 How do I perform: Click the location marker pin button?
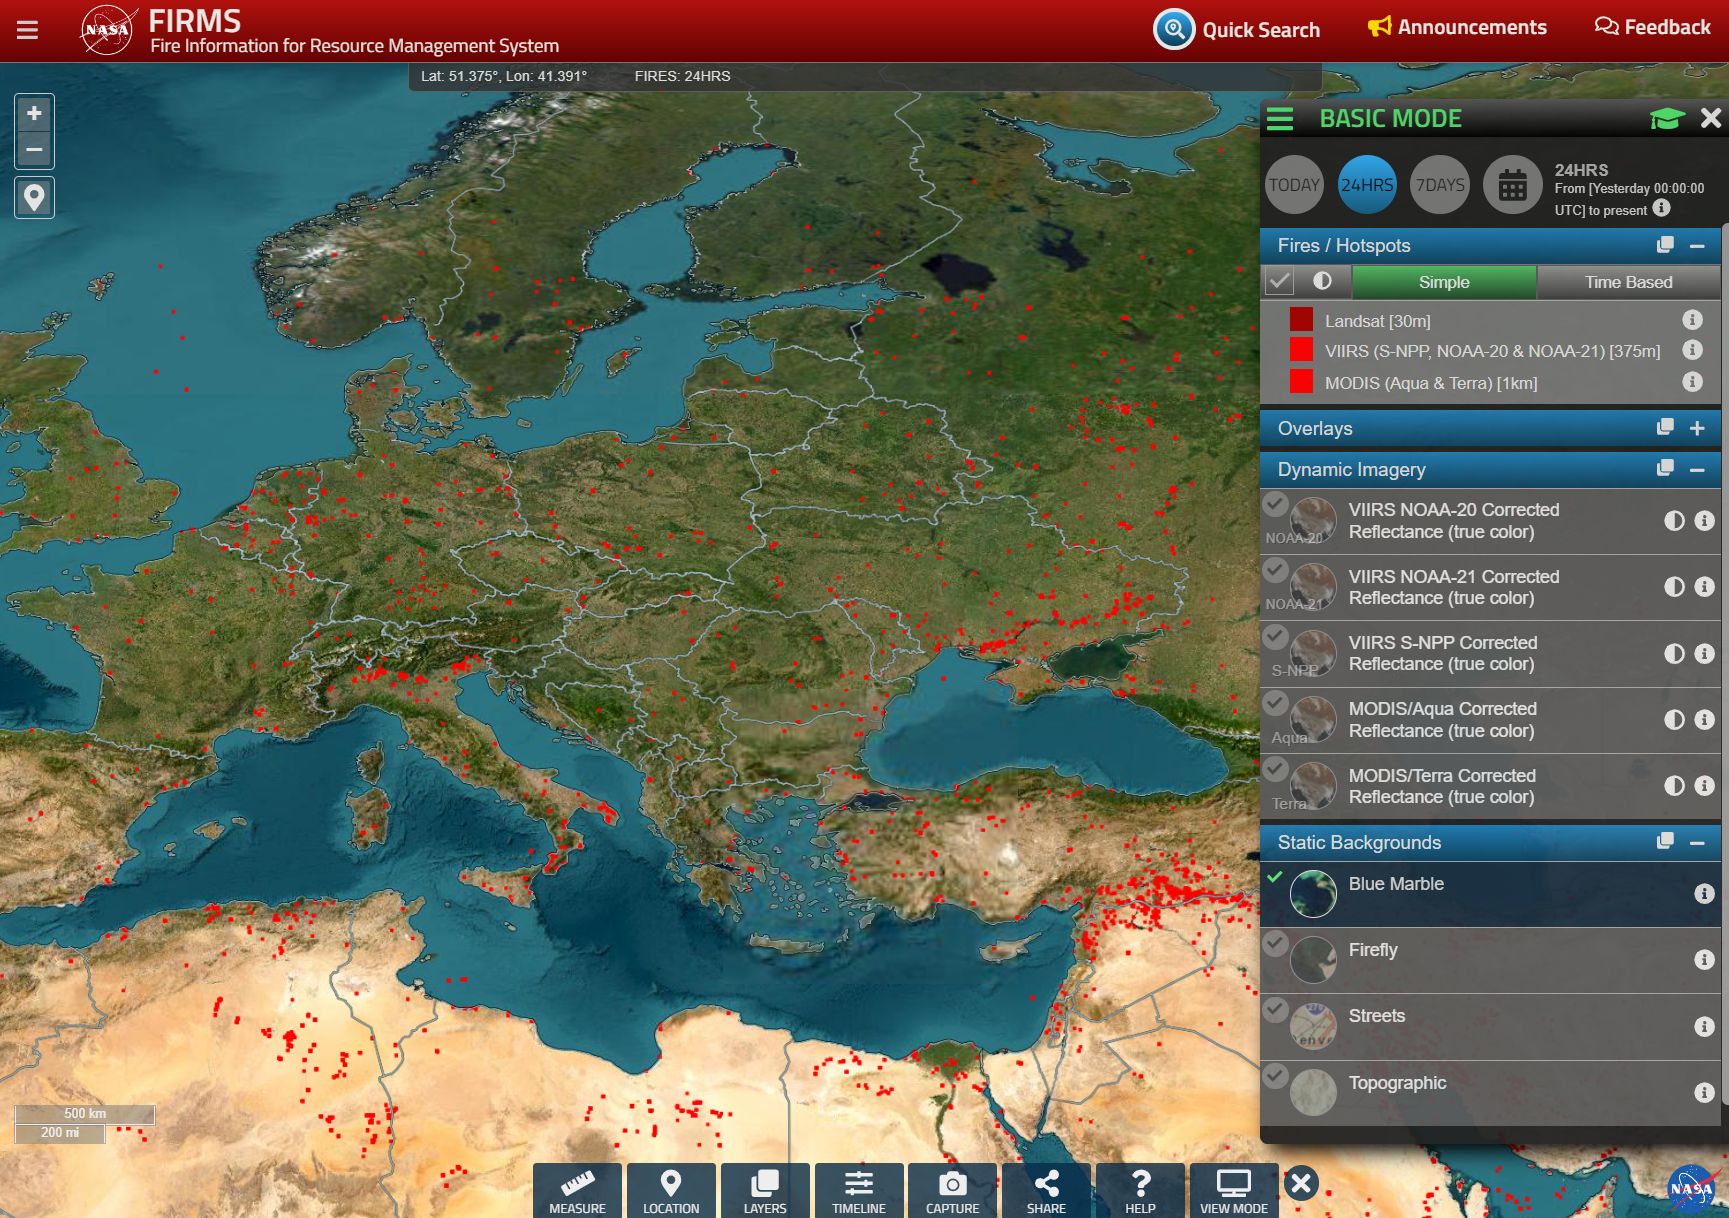click(x=34, y=197)
